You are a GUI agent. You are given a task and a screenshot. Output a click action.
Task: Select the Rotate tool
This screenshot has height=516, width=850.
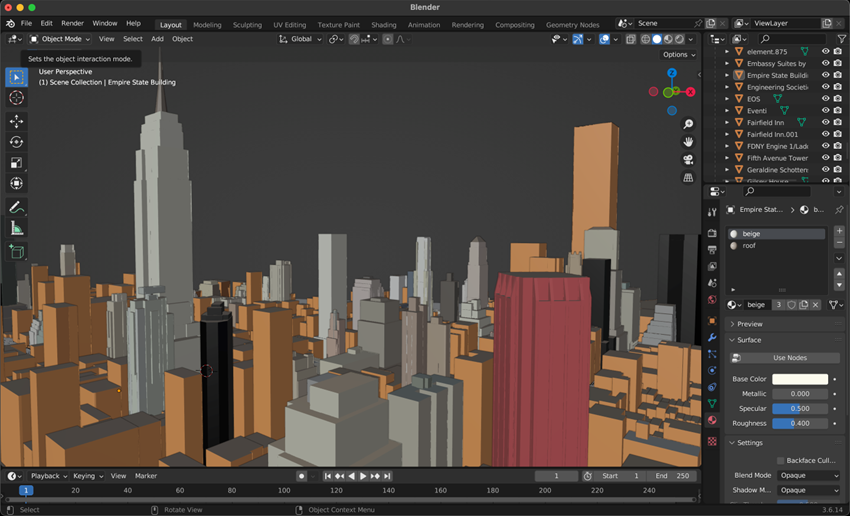16,142
